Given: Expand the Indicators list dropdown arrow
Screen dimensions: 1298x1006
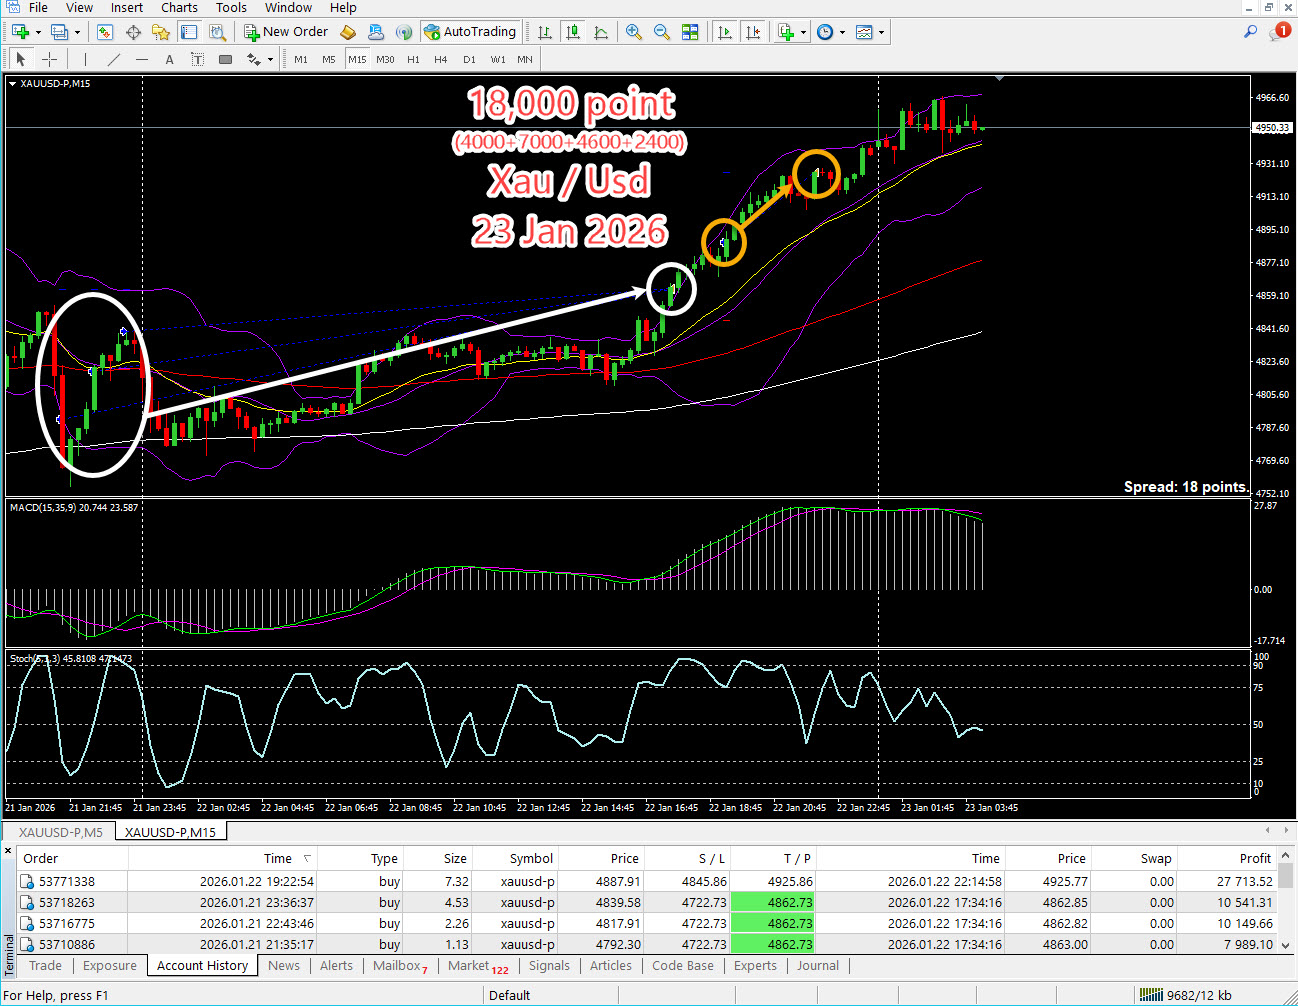Looking at the screenshot, I should [x=803, y=32].
